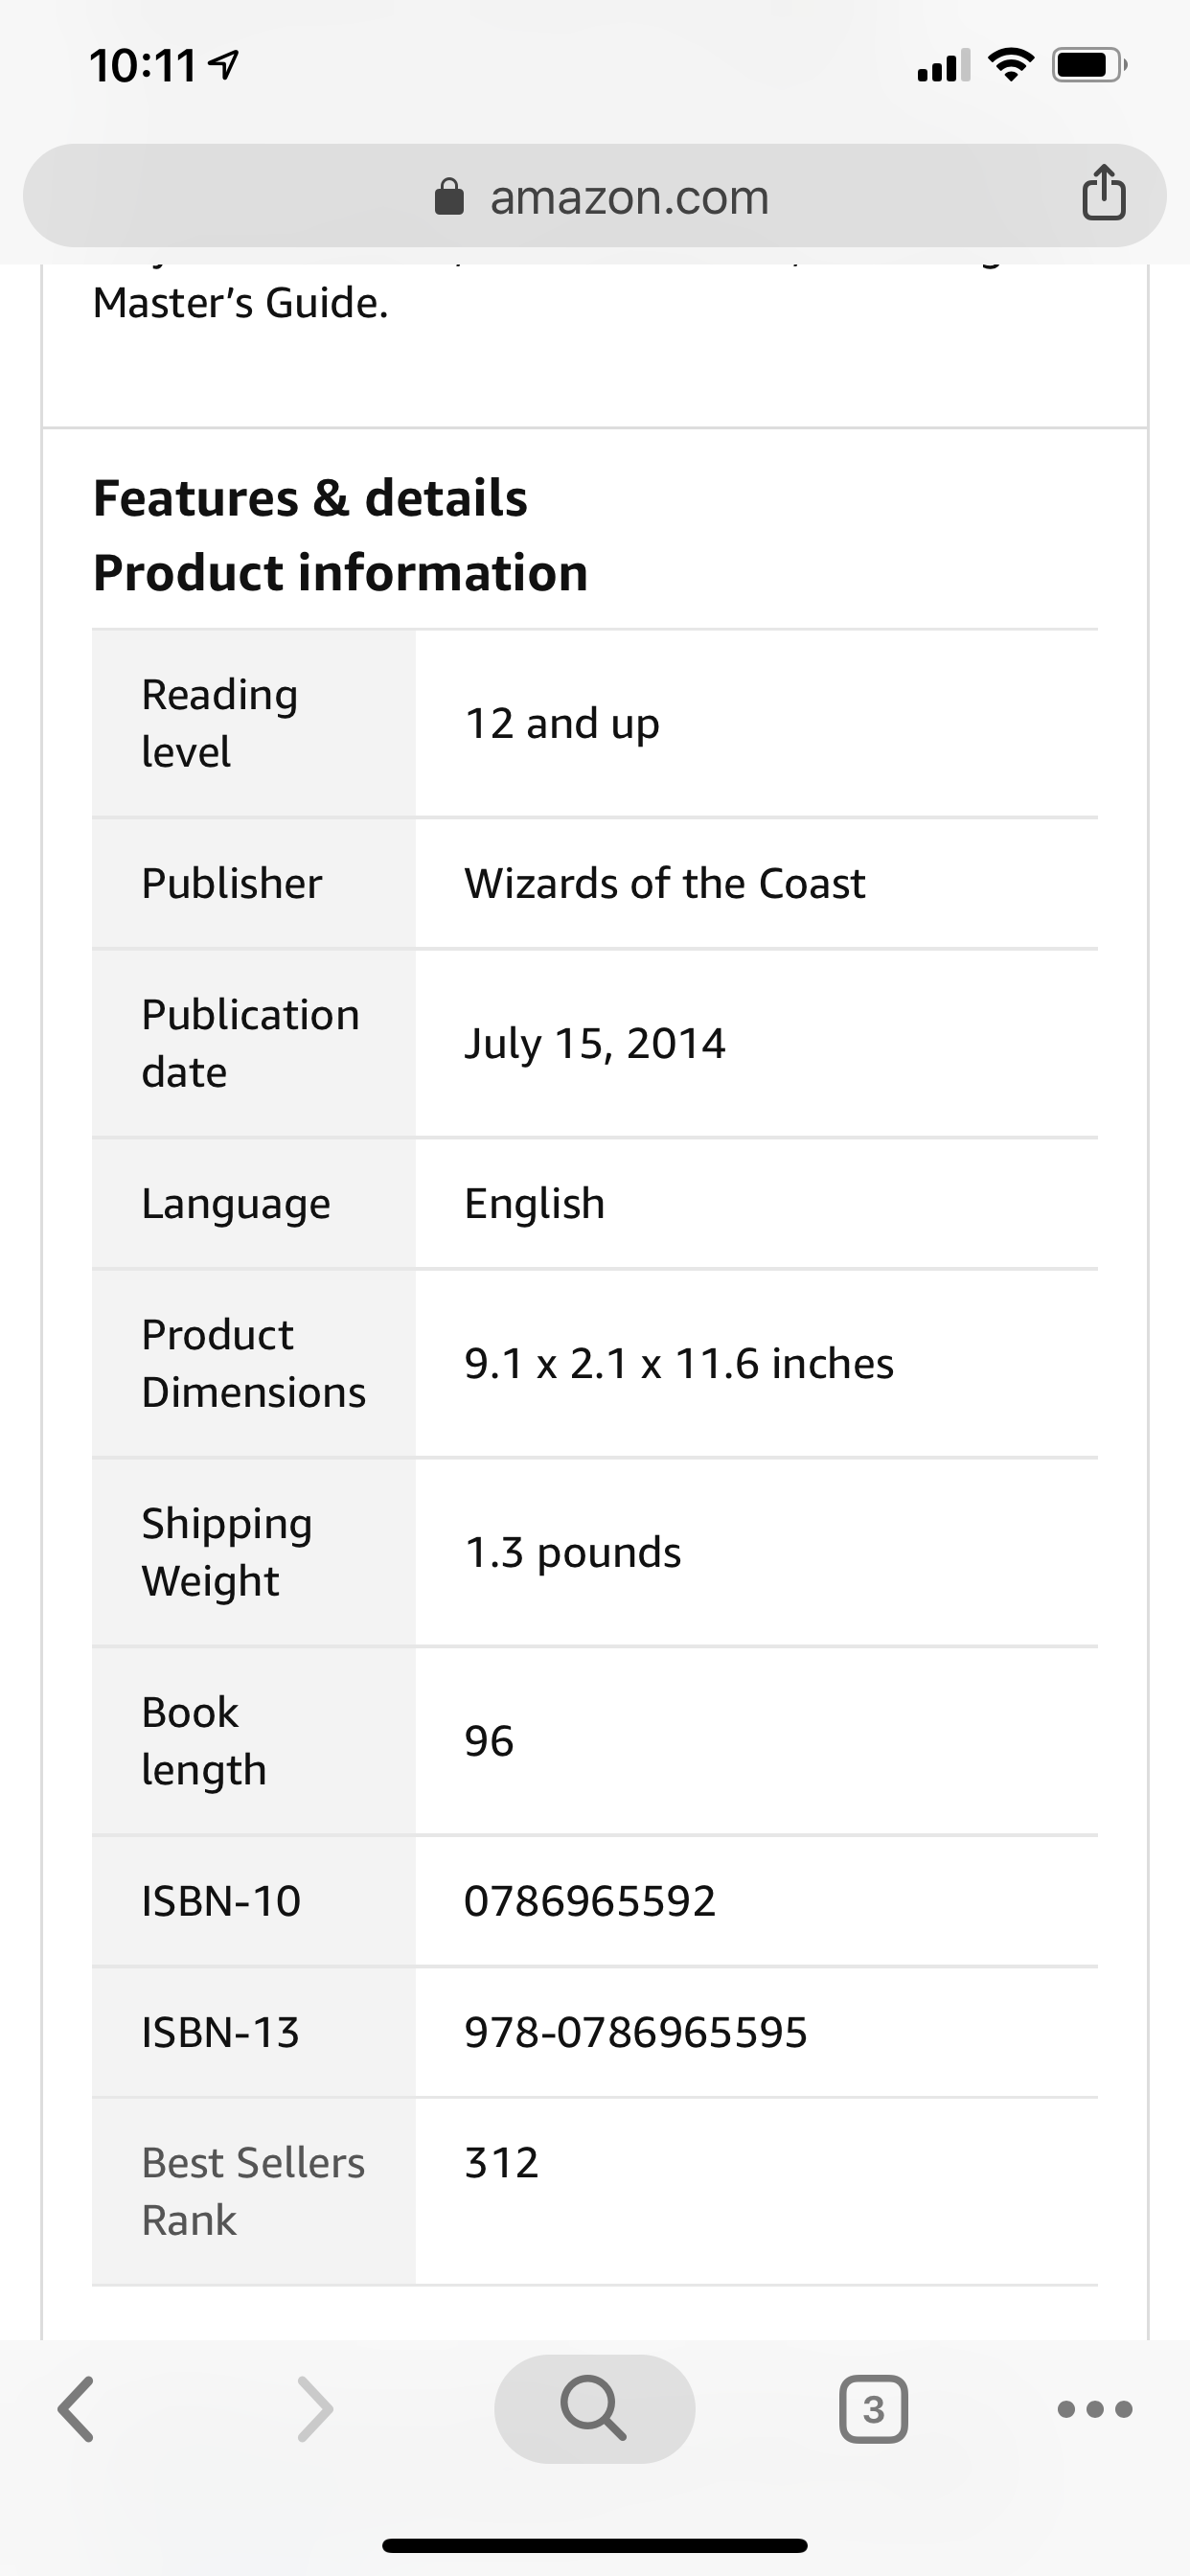This screenshot has height=2576, width=1190.
Task: Tap the 10:11 clock in status bar
Action: tap(143, 67)
